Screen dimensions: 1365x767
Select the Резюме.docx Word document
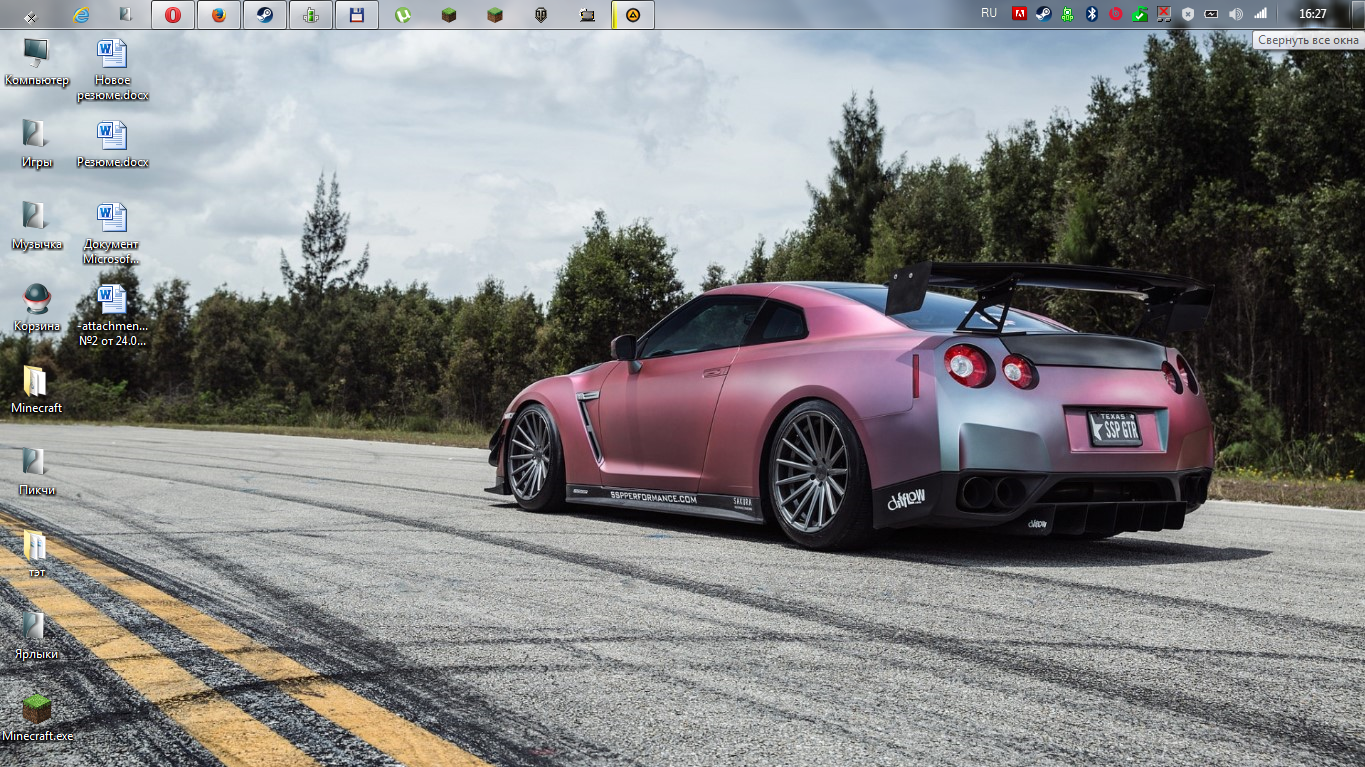coord(112,143)
